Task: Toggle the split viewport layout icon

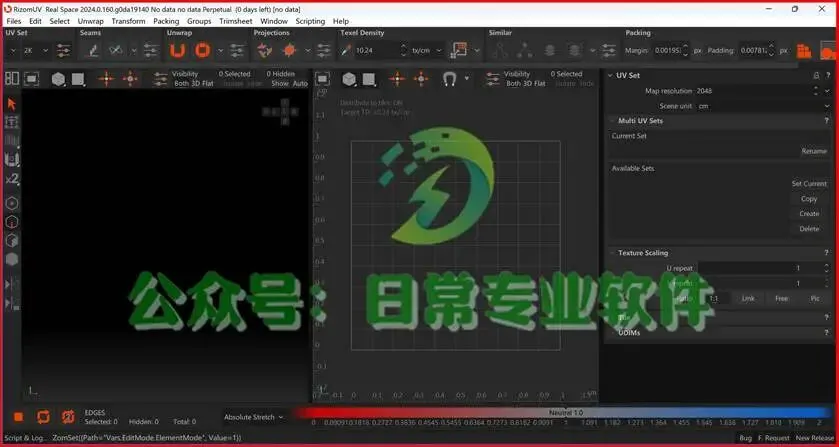Action: point(12,79)
